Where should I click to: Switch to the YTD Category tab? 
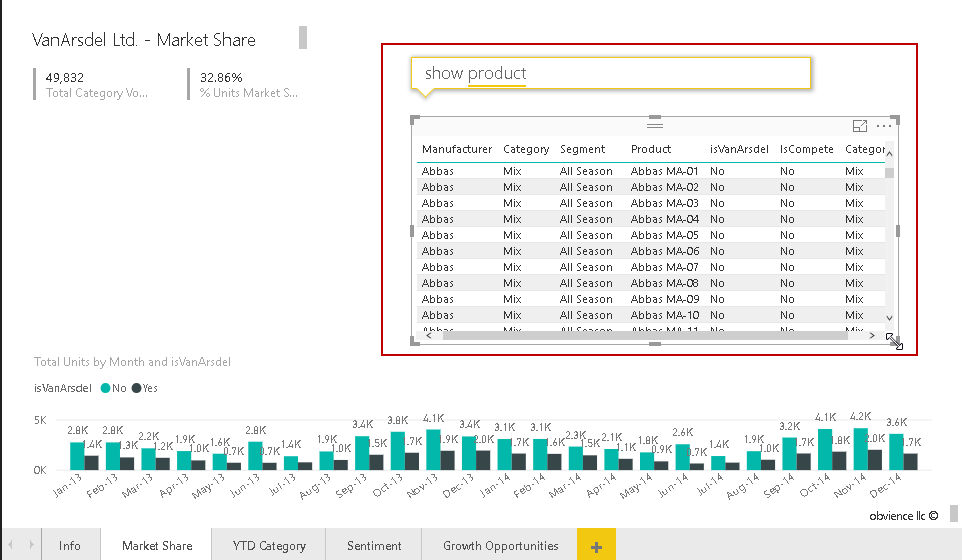click(x=269, y=546)
